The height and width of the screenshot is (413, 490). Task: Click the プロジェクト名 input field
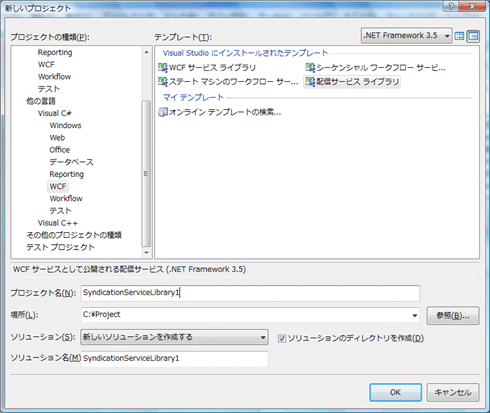[250, 293]
